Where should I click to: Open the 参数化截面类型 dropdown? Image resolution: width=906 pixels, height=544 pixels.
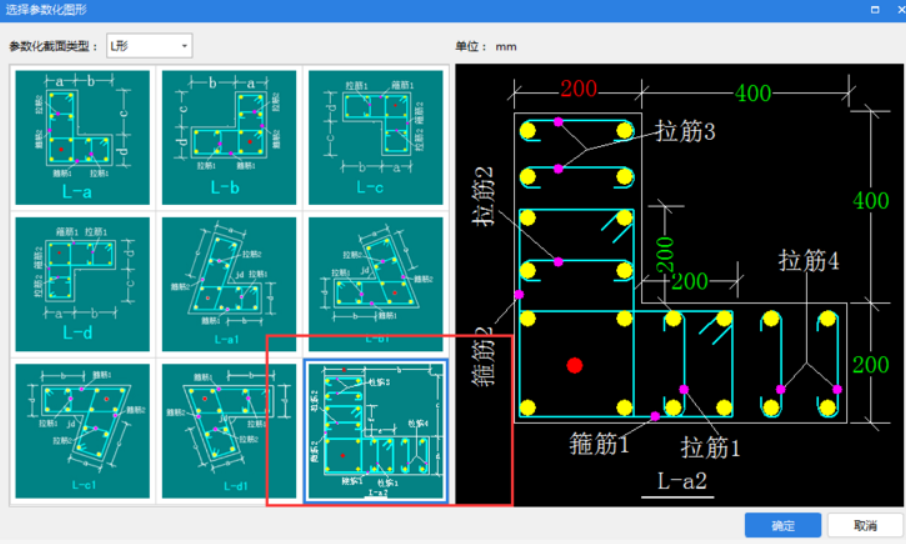pyautogui.click(x=149, y=46)
